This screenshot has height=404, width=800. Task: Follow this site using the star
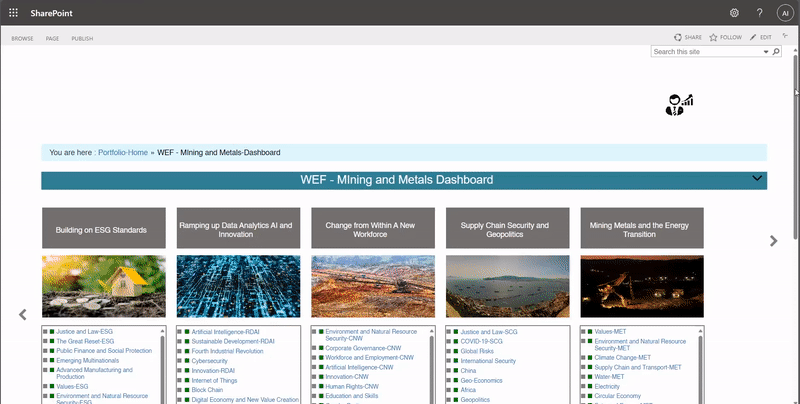(713, 37)
